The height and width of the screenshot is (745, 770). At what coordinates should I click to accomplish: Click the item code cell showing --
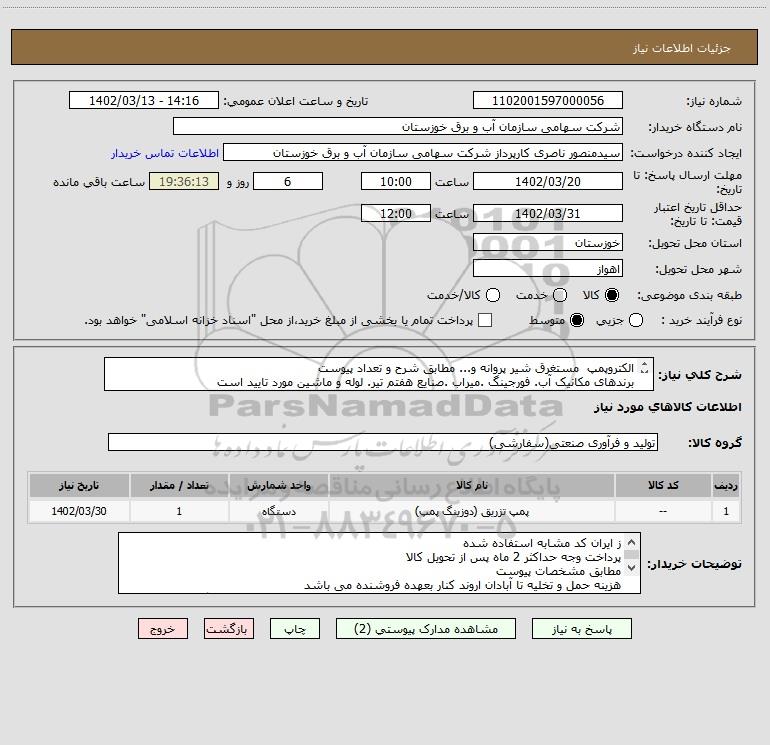pos(663,511)
